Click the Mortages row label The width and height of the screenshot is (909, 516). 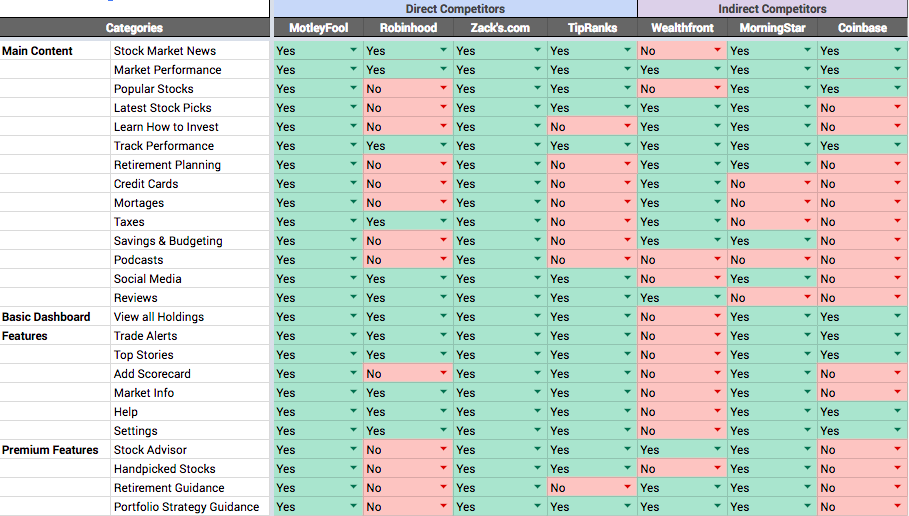click(x=139, y=203)
